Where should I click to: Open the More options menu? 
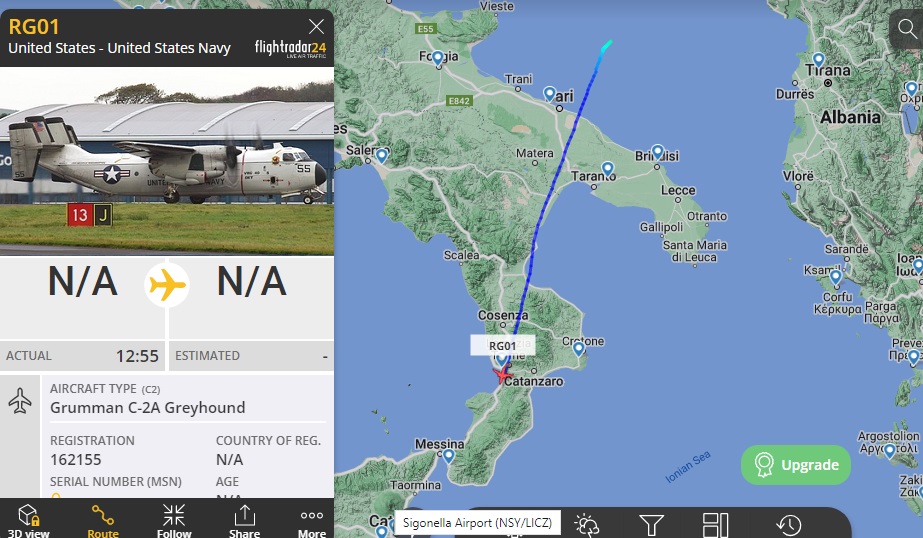[x=311, y=520]
